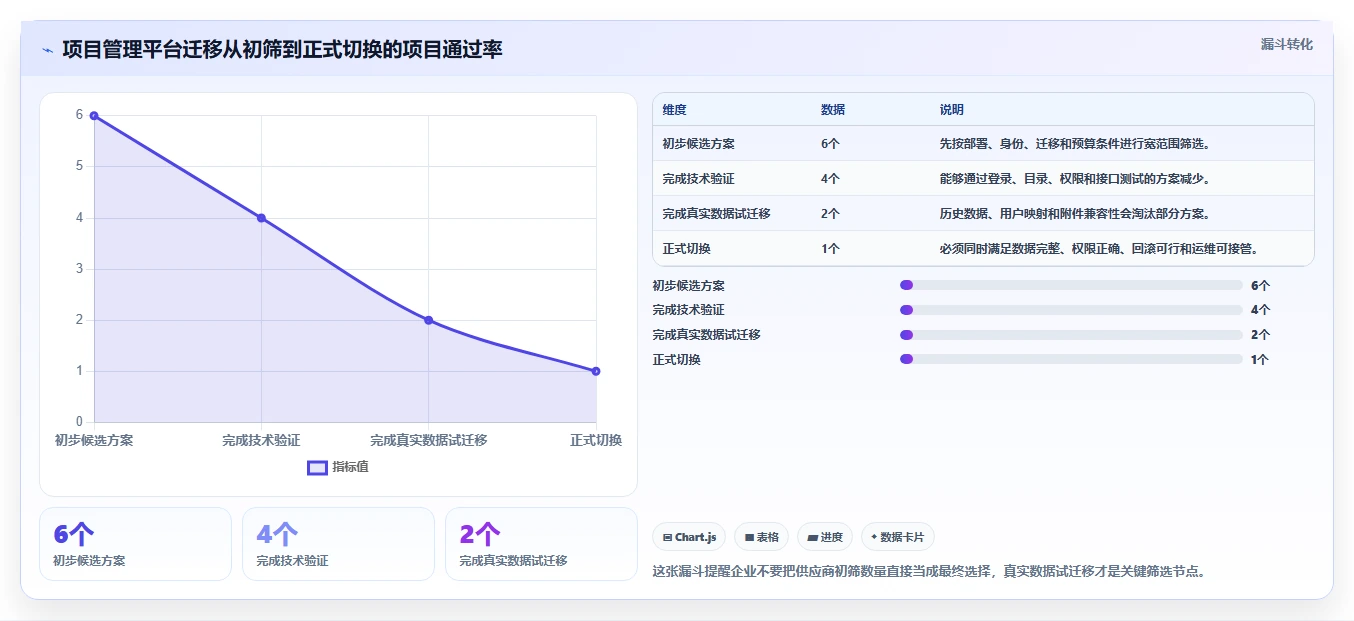
Task: Click progress label 正式切换
Action: [x=677, y=359]
